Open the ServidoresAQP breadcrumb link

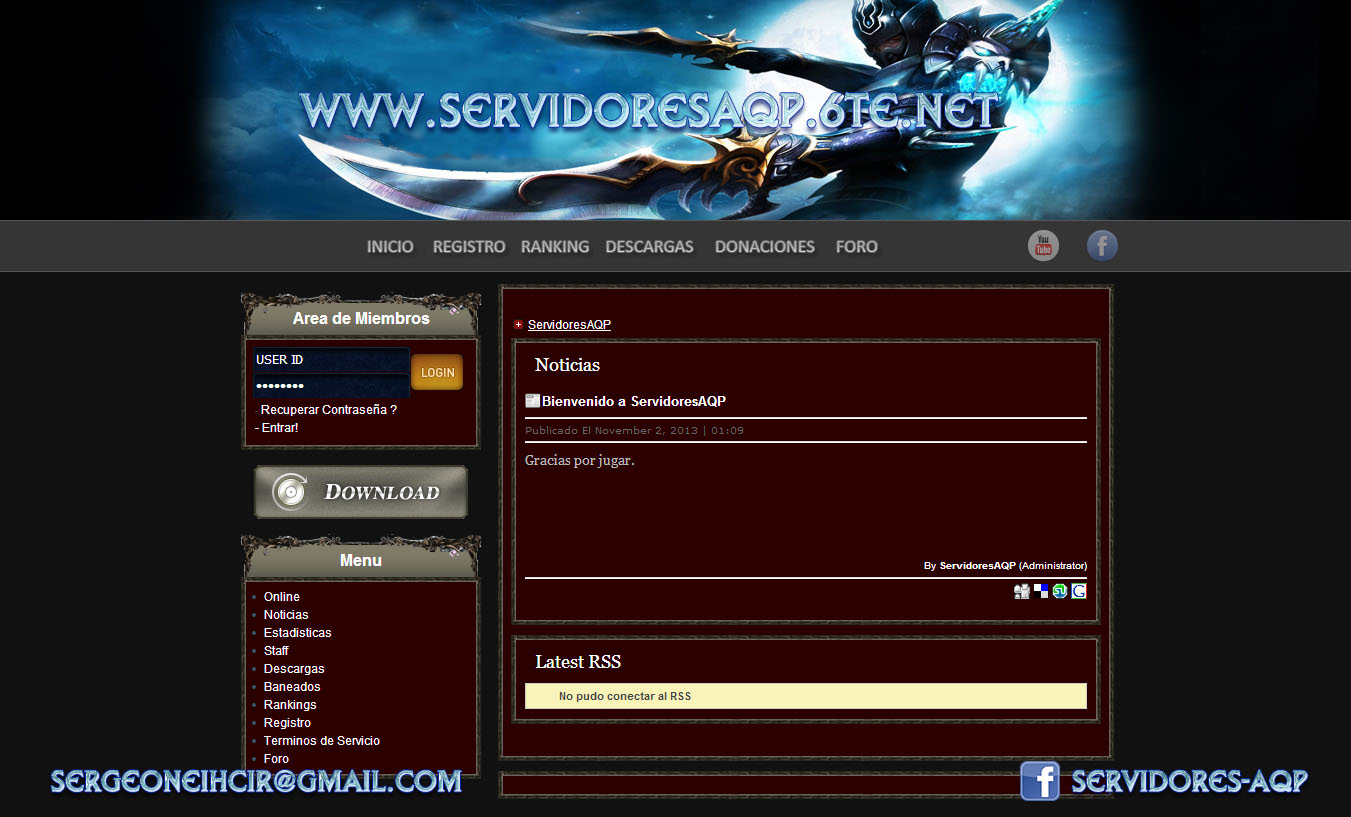(x=569, y=325)
